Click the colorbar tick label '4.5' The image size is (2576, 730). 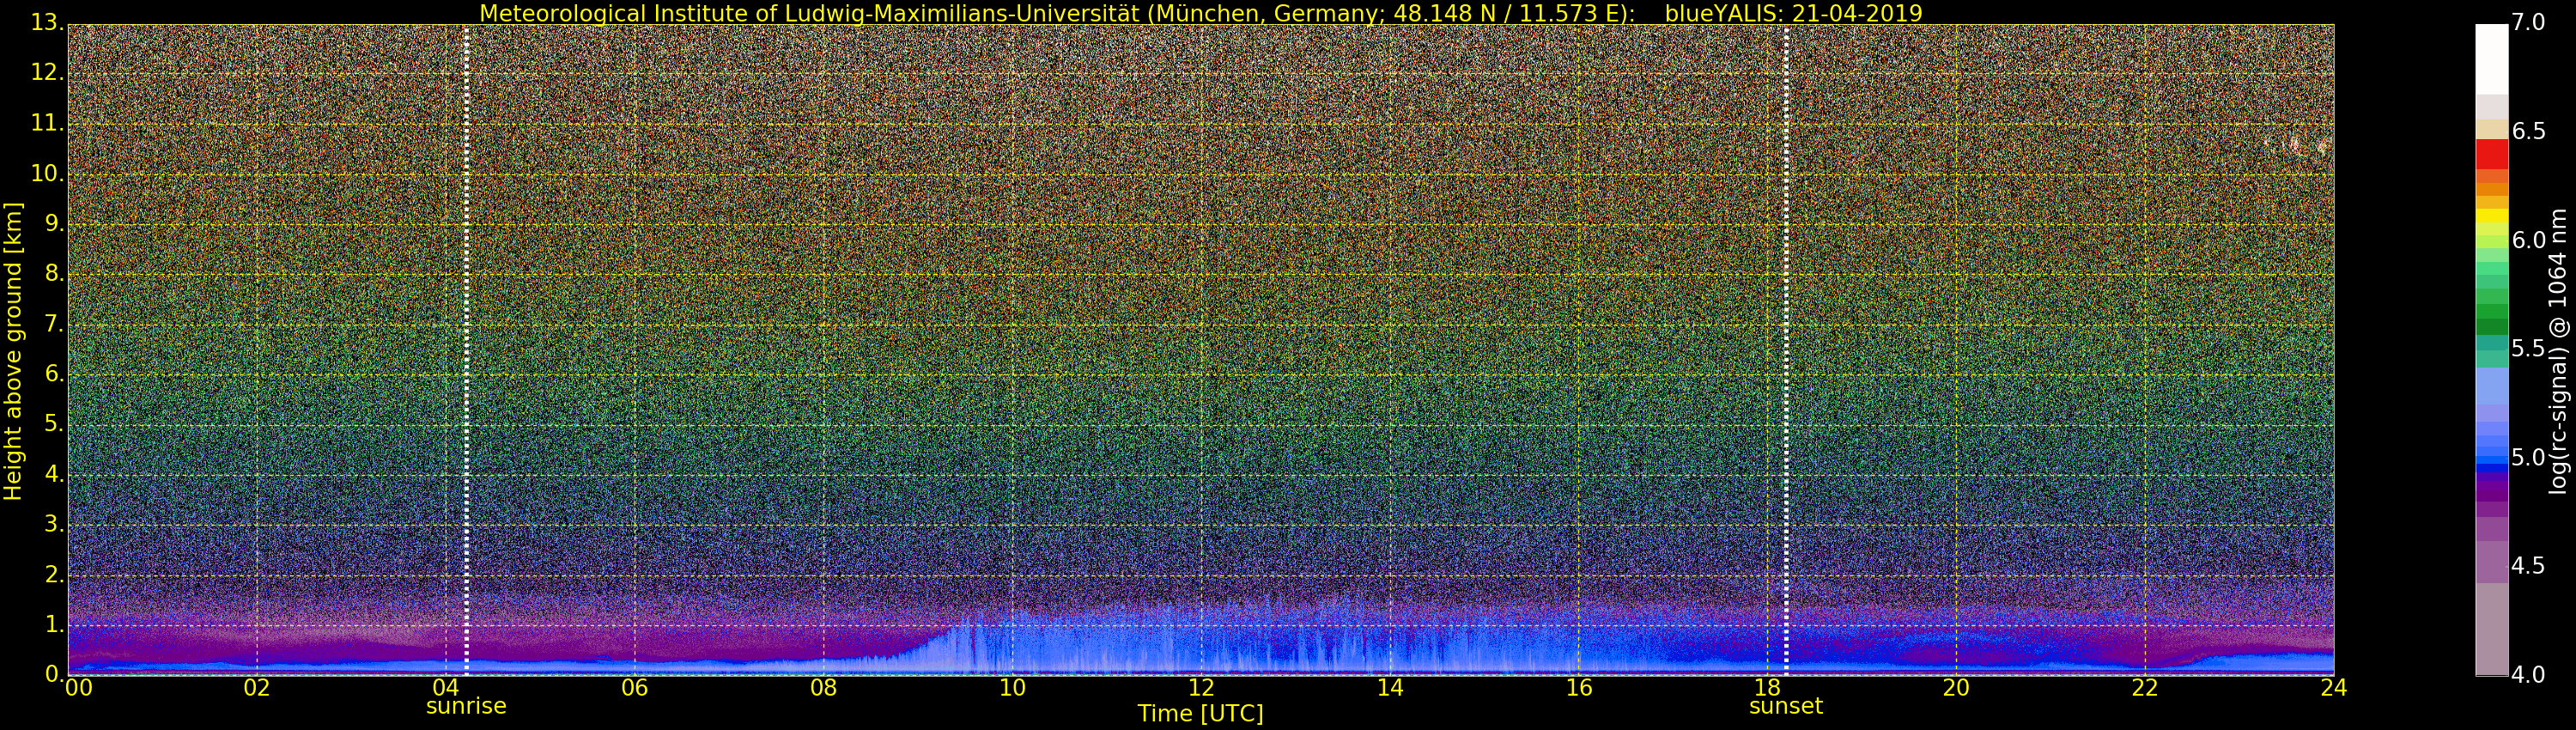coord(2529,566)
